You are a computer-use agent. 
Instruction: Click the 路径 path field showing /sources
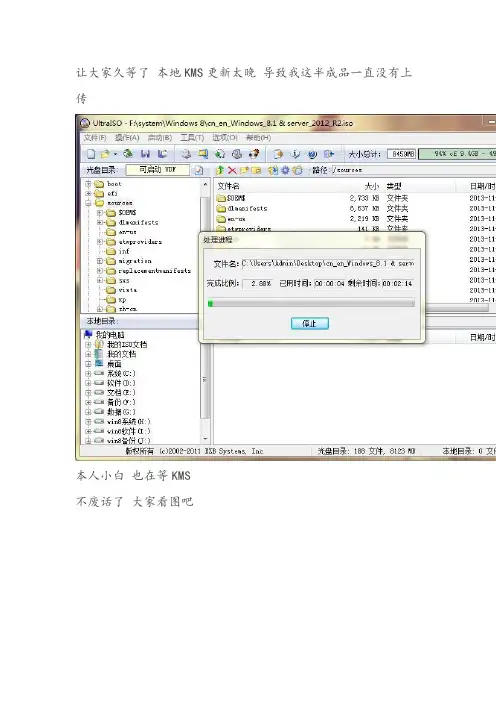pyautogui.click(x=414, y=170)
